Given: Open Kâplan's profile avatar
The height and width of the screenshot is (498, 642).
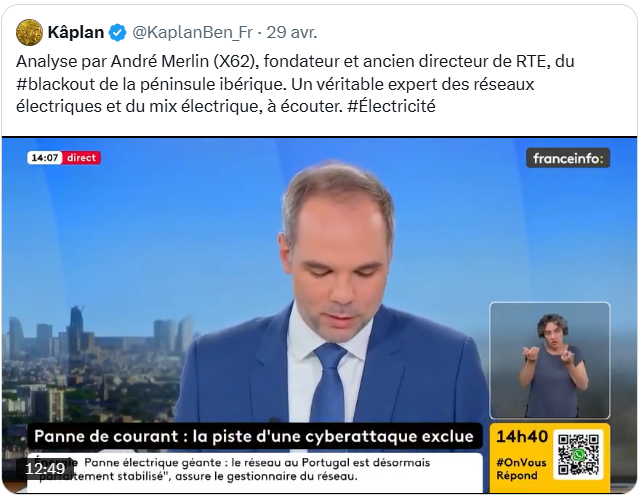Looking at the screenshot, I should coord(29,32).
